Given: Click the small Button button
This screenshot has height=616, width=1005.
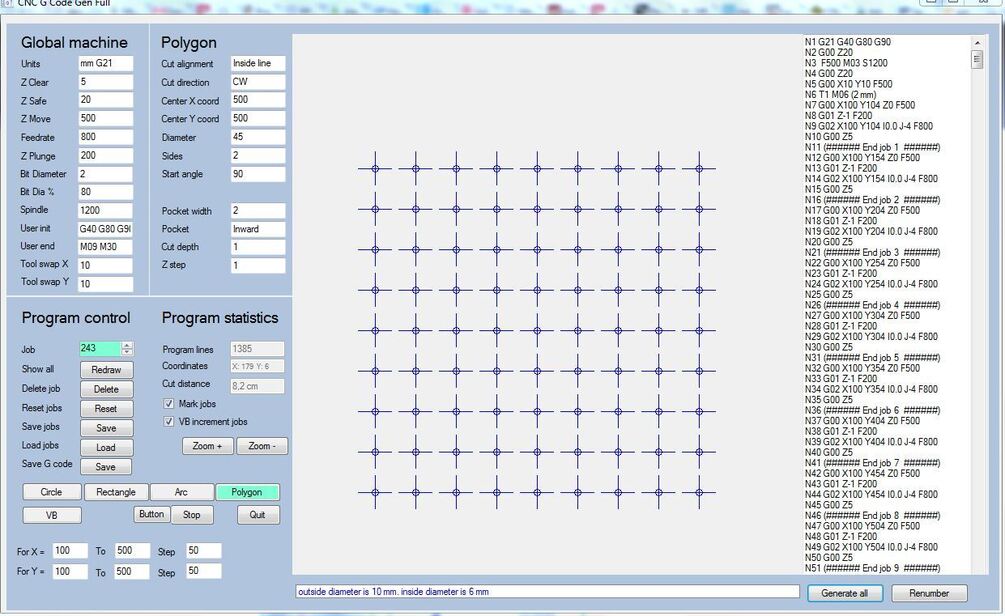Looking at the screenshot, I should tap(151, 514).
